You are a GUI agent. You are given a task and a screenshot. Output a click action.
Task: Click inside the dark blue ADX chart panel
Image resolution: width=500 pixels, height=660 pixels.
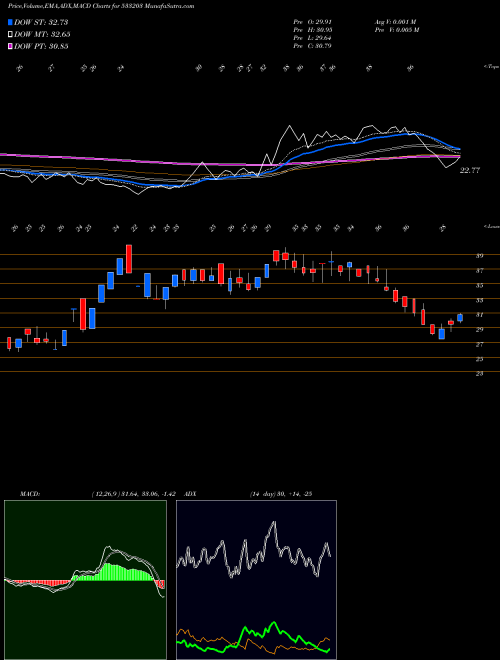[x=256, y=580]
